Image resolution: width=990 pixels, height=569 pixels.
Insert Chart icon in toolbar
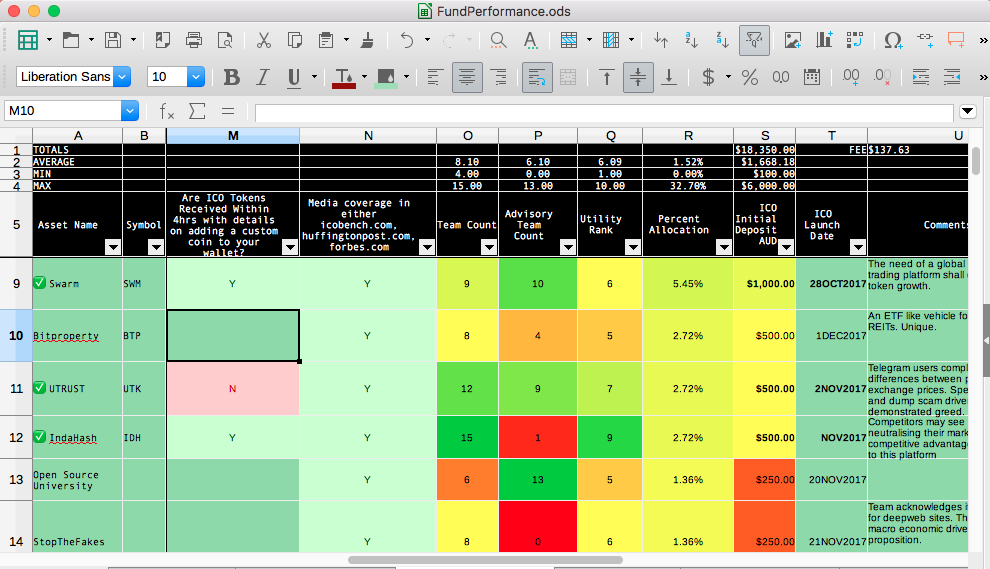(x=824, y=40)
